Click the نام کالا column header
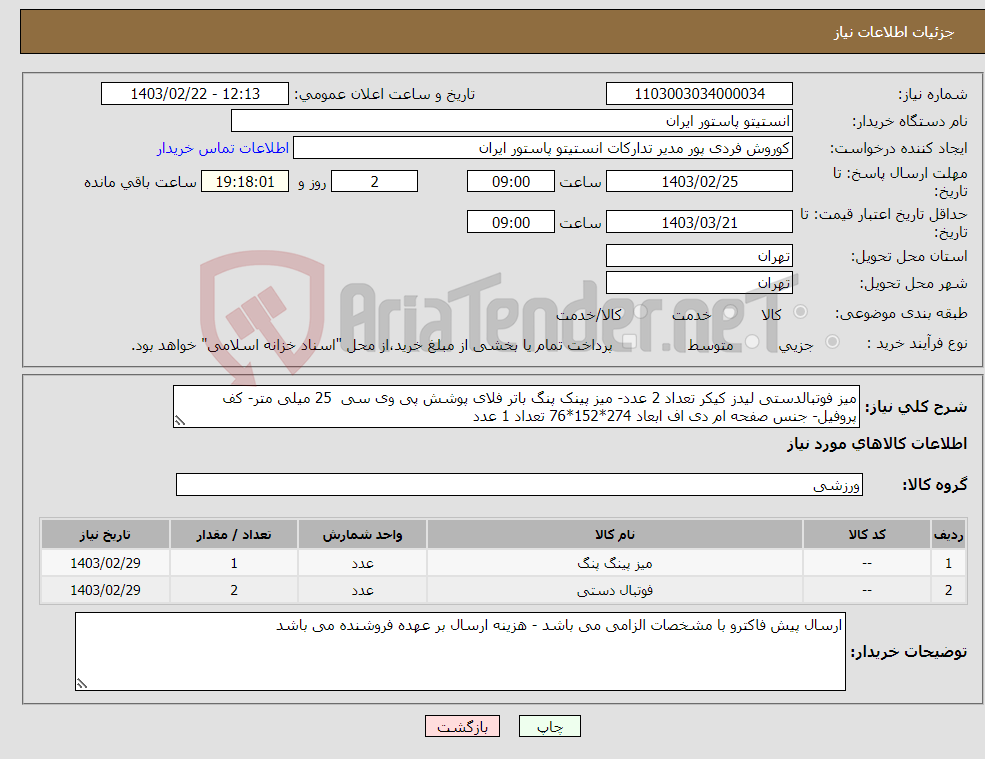 pyautogui.click(x=615, y=534)
